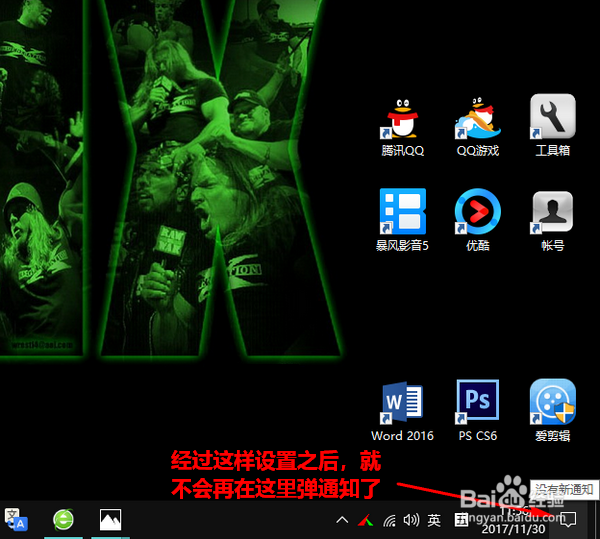The width and height of the screenshot is (600, 539).
Task: Switch to the picture viewer taskbar app
Action: 110,520
